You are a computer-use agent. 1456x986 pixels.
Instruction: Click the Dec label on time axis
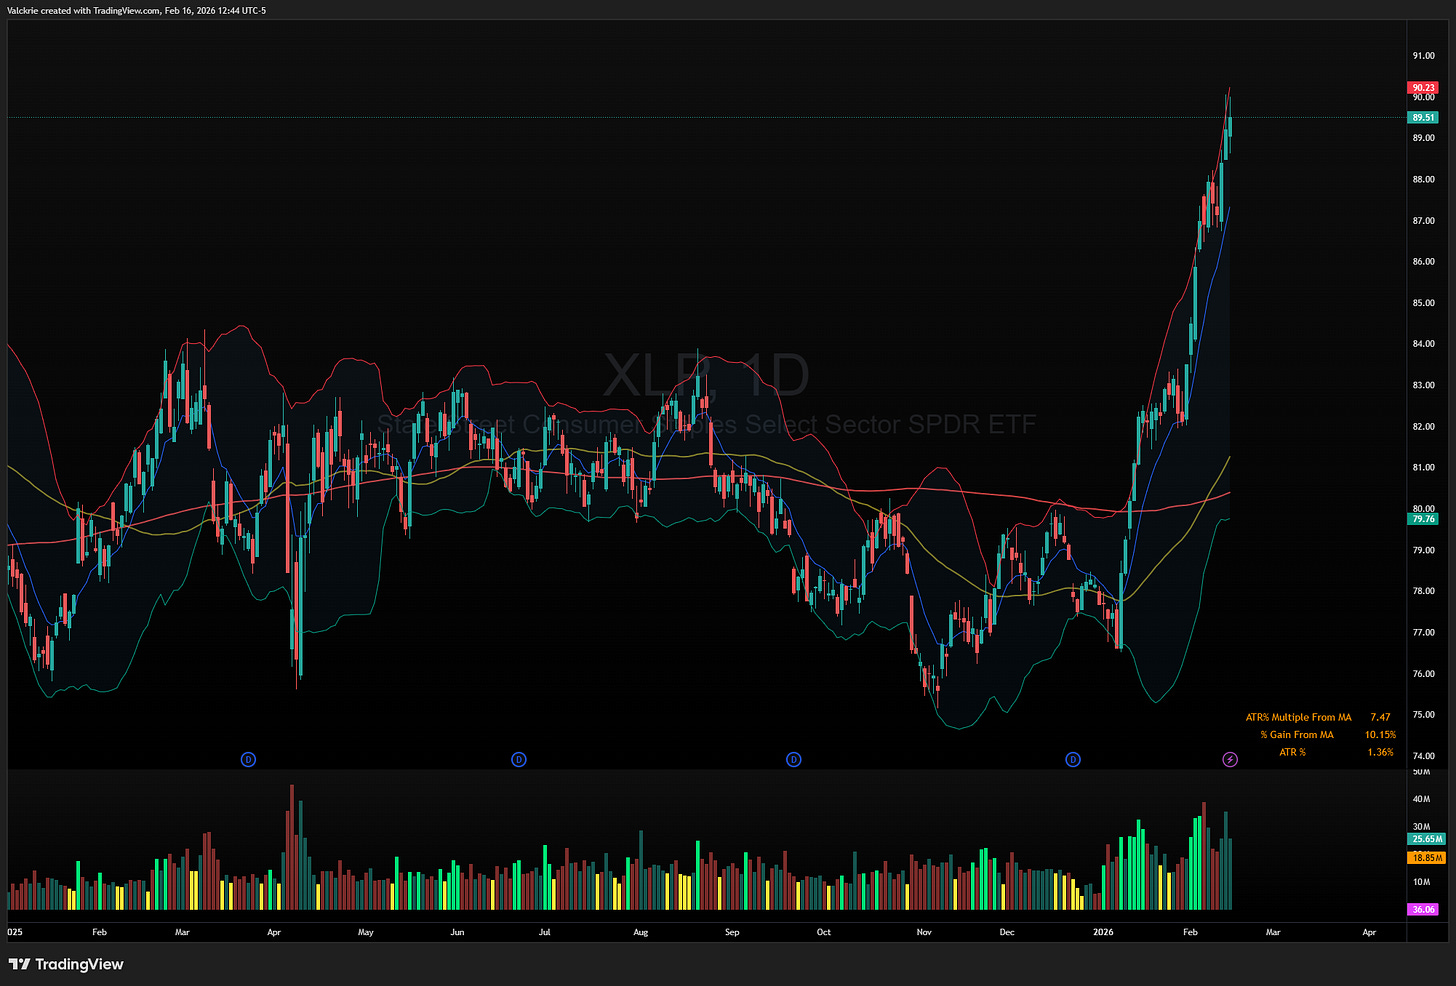pos(1007,932)
